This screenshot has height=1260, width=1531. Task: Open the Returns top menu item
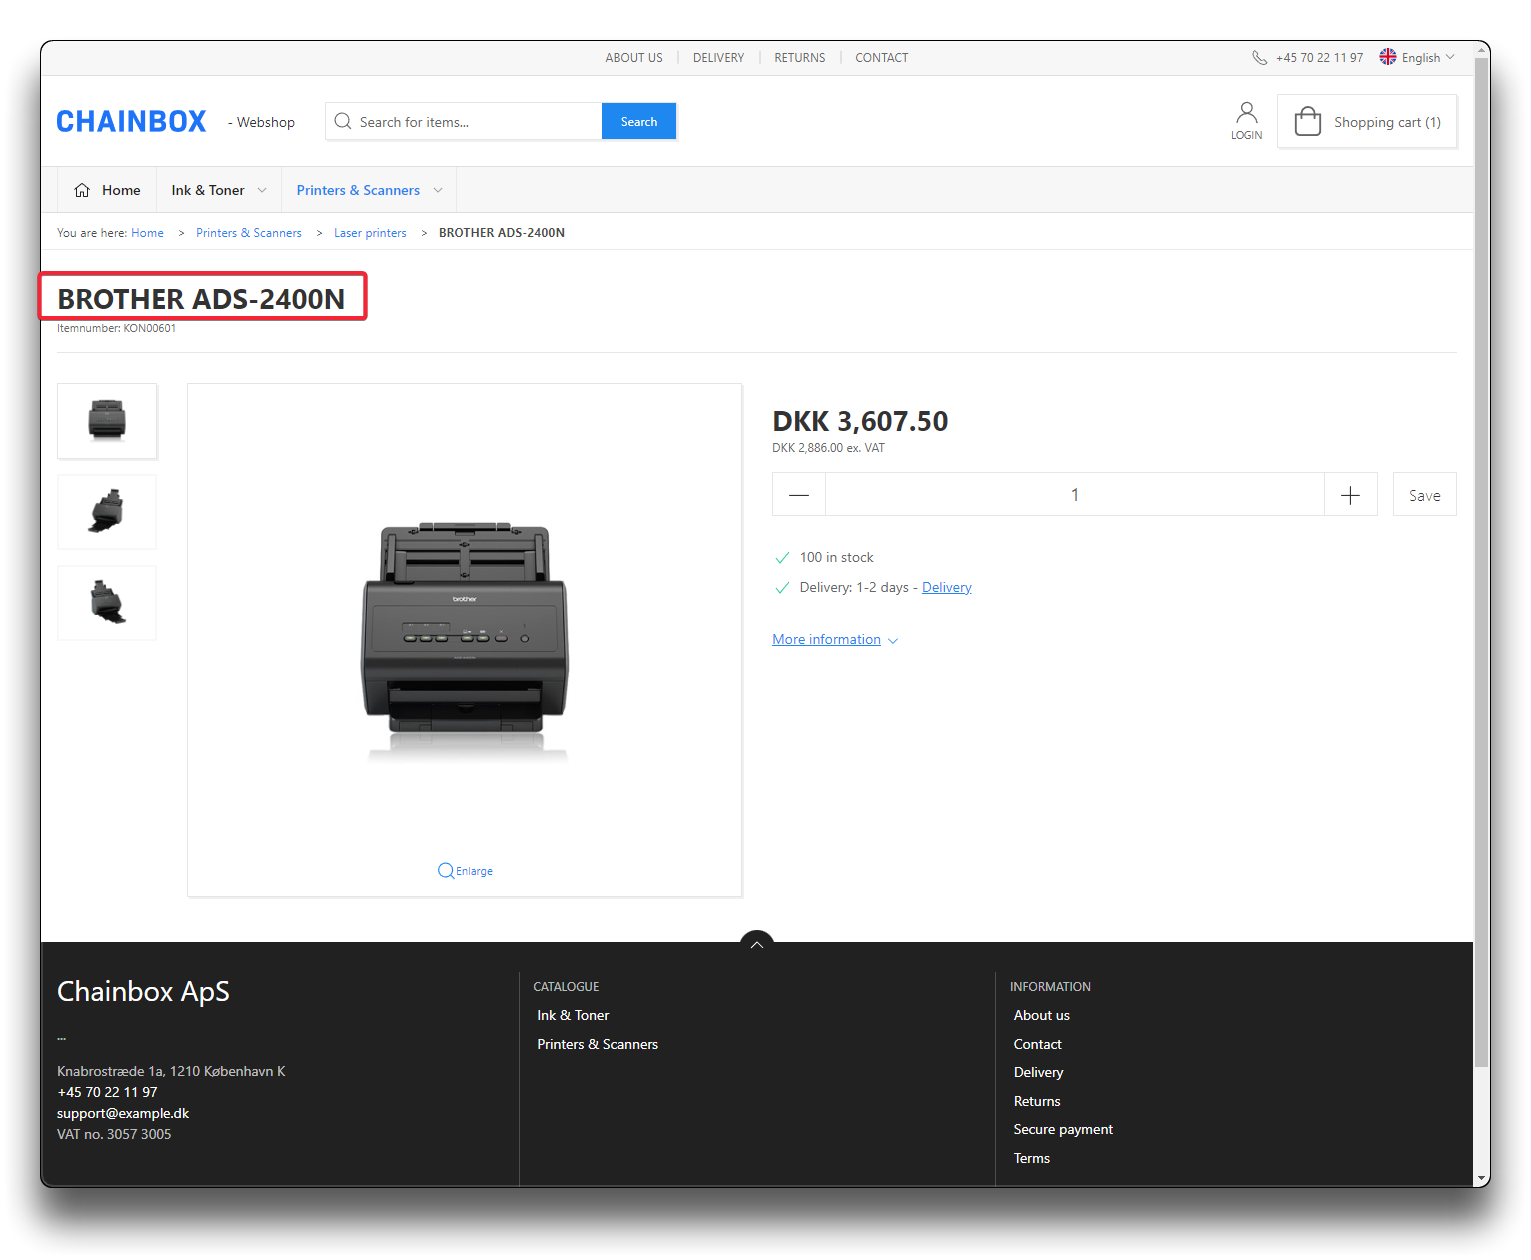(x=799, y=58)
